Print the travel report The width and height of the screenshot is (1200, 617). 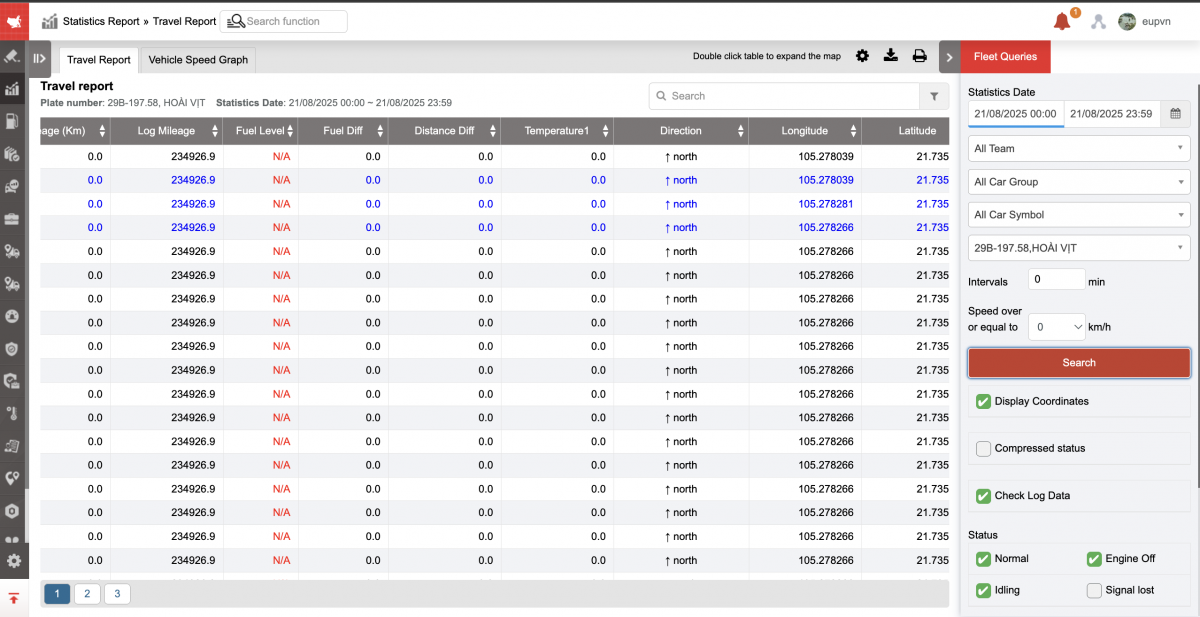[920, 56]
